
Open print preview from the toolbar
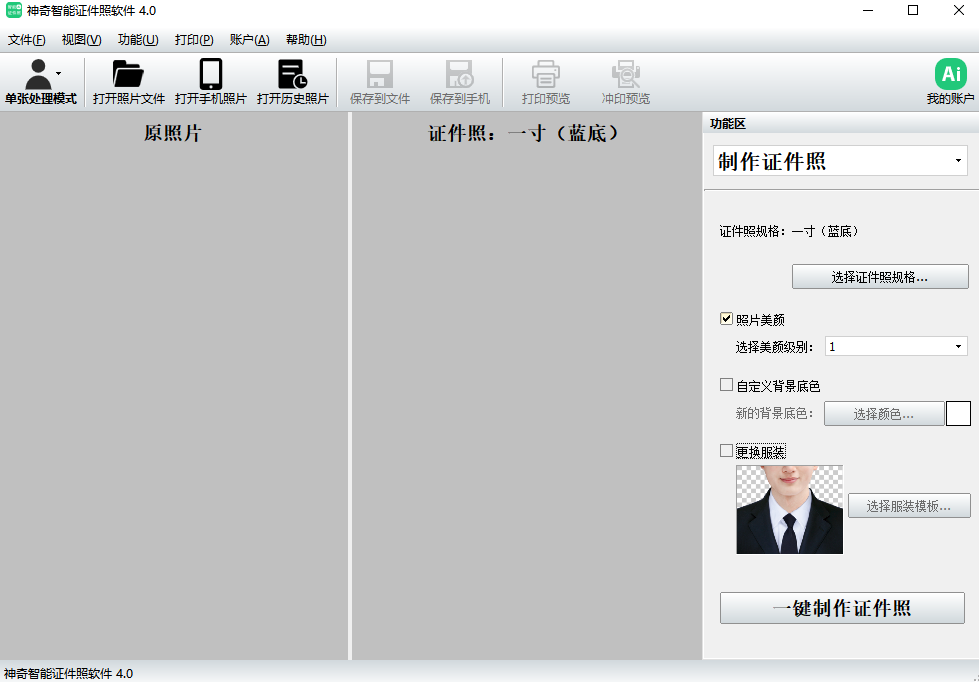coord(545,75)
